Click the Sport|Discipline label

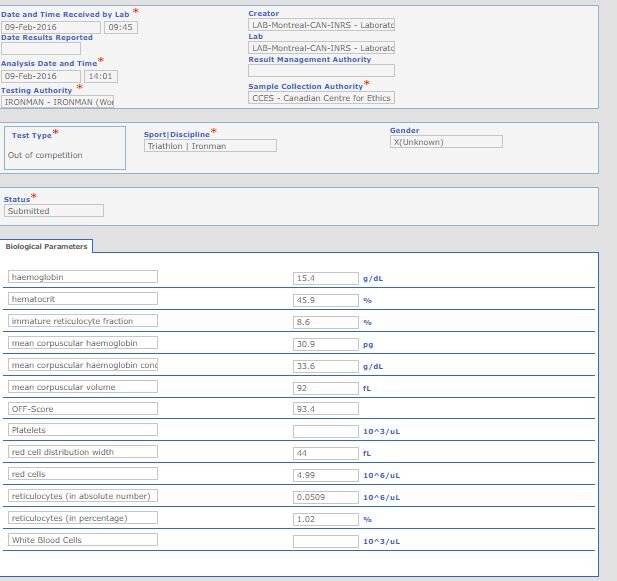point(177,135)
